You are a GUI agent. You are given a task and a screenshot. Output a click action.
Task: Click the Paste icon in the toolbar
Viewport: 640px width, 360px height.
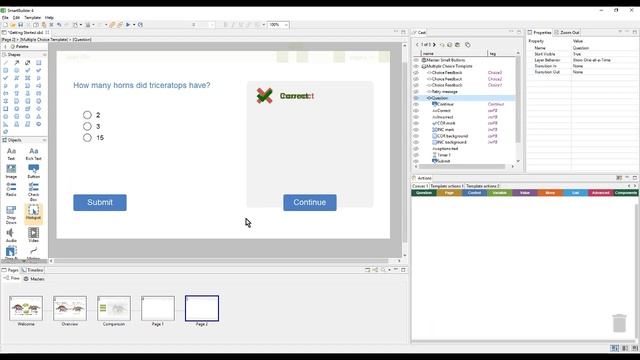coord(44,25)
